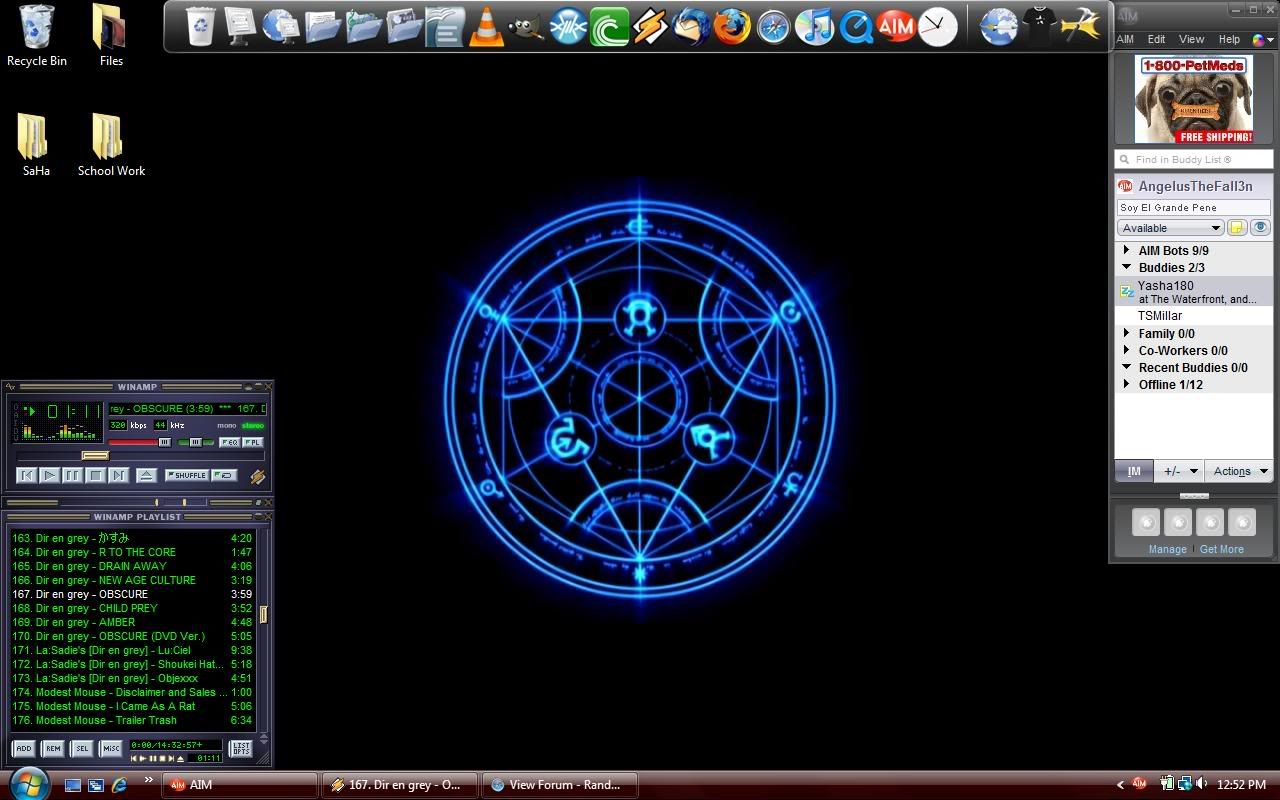This screenshot has width=1280, height=800.
Task: Click Find in Buddy List search field
Action: [1194, 159]
